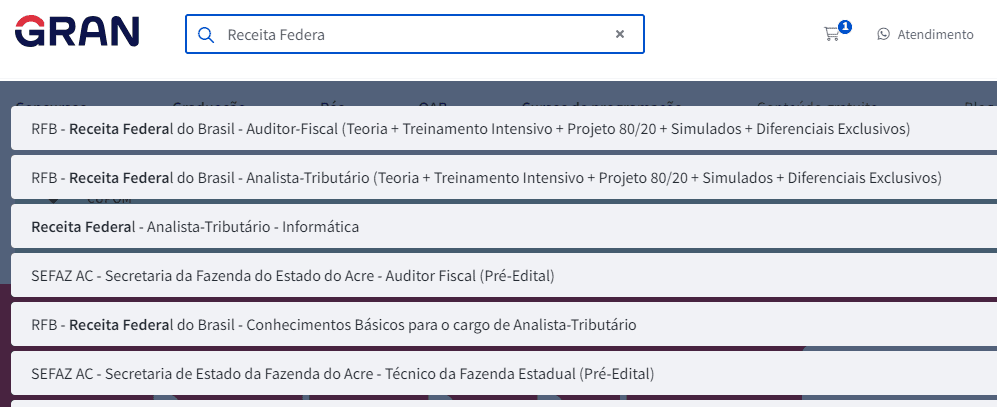Open the Pós navigation item
997x407 pixels.
332,103
